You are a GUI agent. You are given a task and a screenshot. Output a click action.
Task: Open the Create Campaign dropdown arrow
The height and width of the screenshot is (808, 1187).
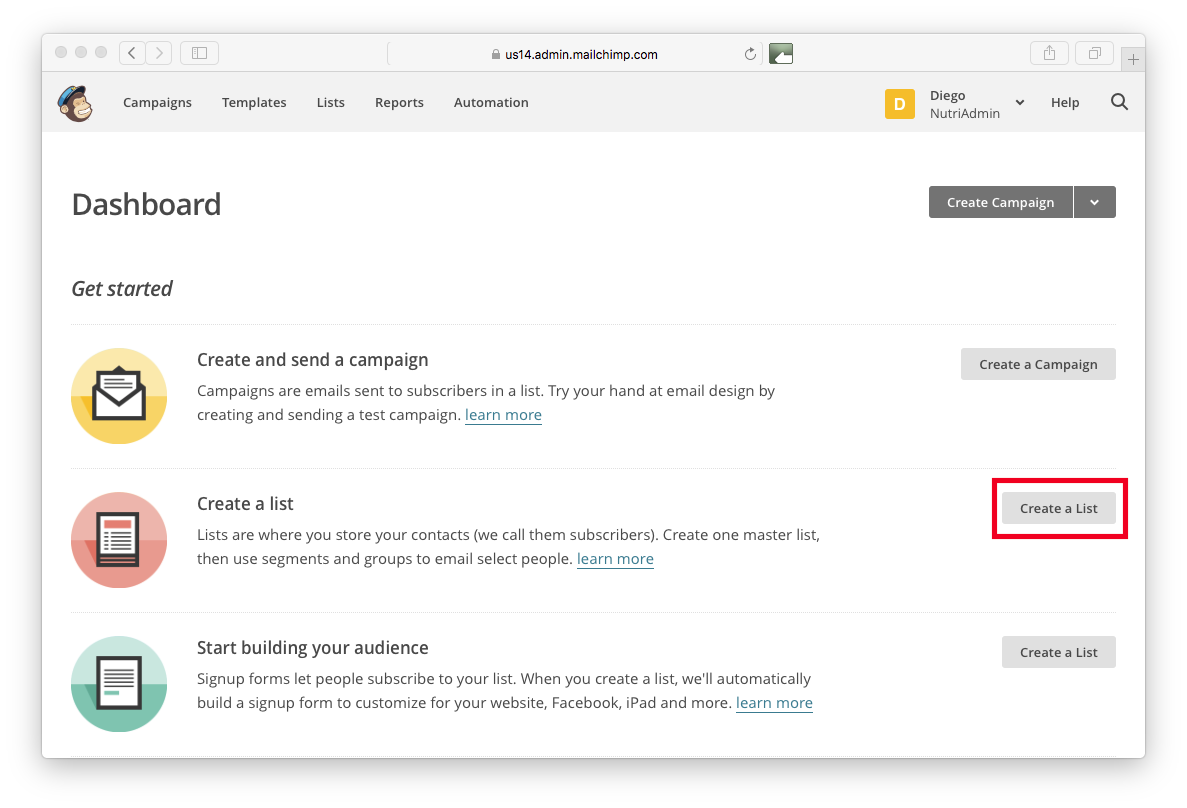pyautogui.click(x=1095, y=202)
